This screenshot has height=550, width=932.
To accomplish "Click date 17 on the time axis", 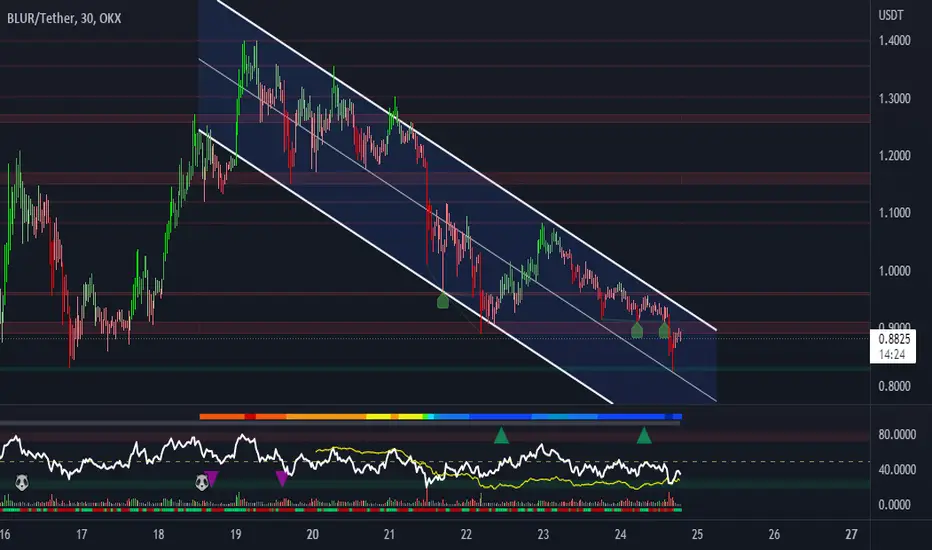I will point(81,534).
